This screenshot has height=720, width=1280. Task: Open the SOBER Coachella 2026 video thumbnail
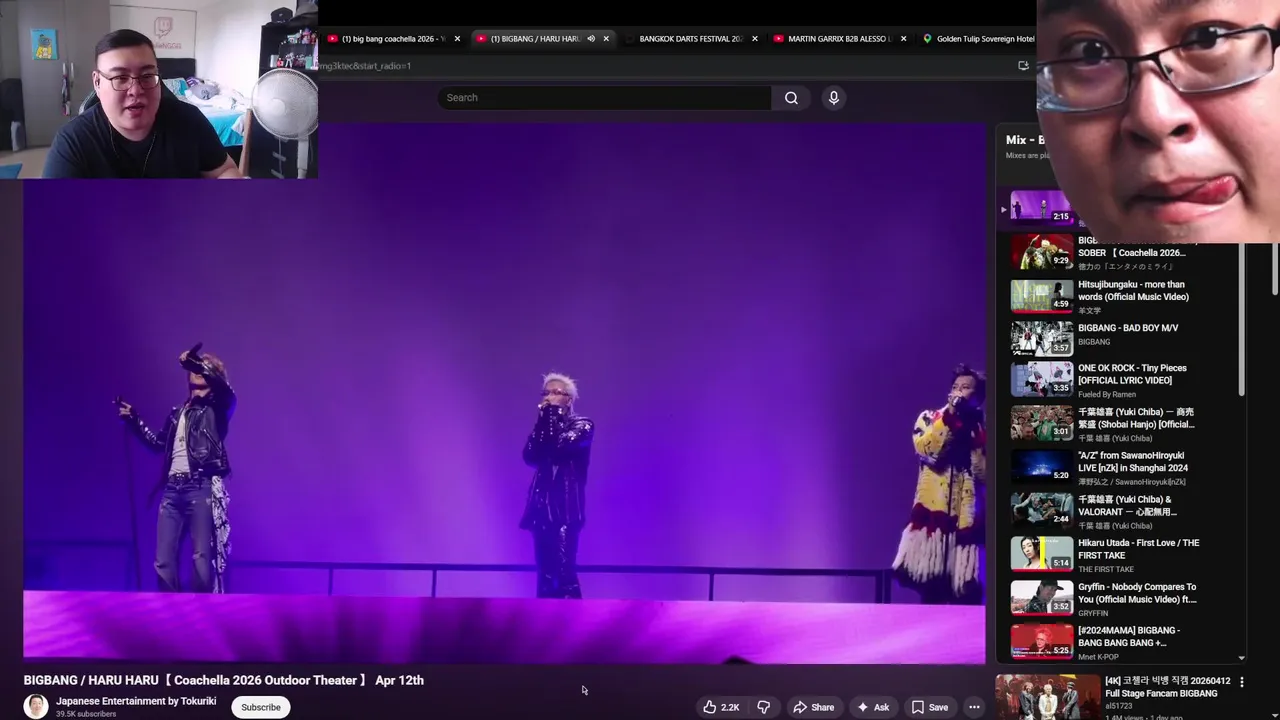pyautogui.click(x=1041, y=253)
